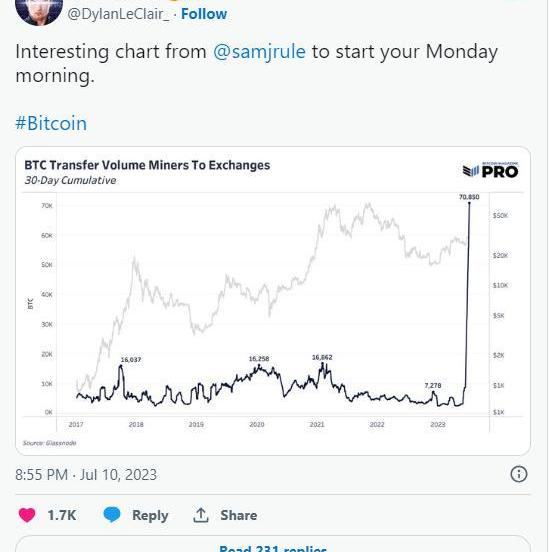Follow @DylanLeClair_ account
The width and height of the screenshot is (549, 552).
tap(204, 14)
